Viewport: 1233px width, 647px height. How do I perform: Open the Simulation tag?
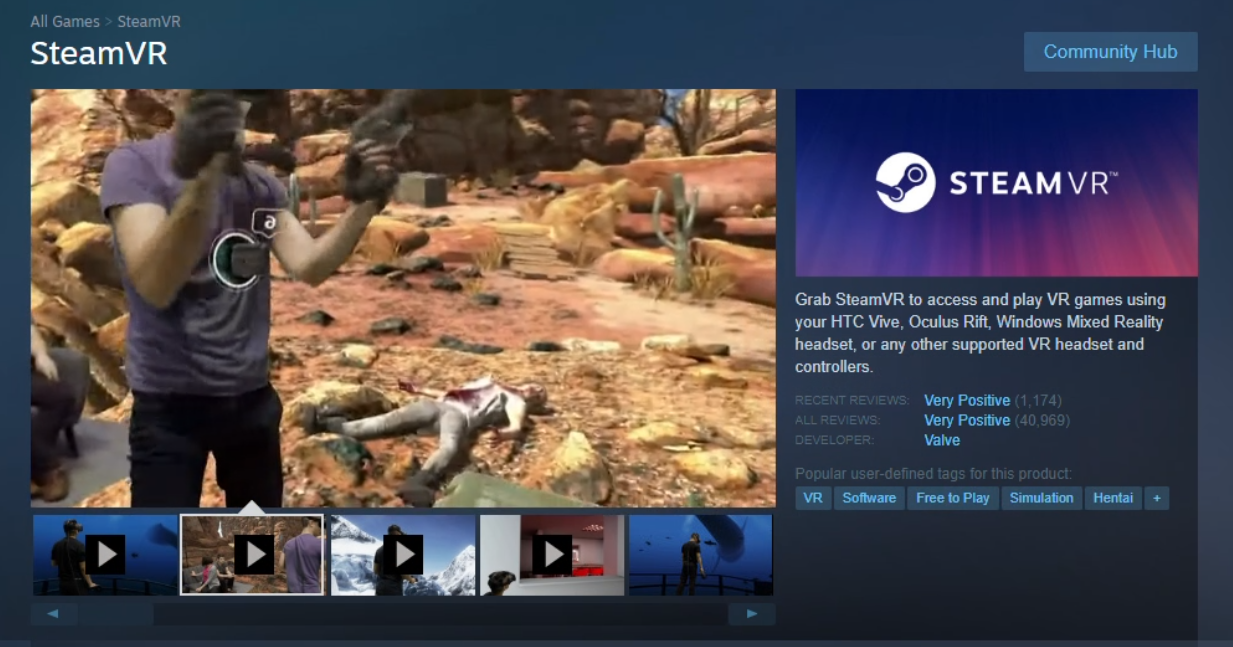coord(1041,498)
